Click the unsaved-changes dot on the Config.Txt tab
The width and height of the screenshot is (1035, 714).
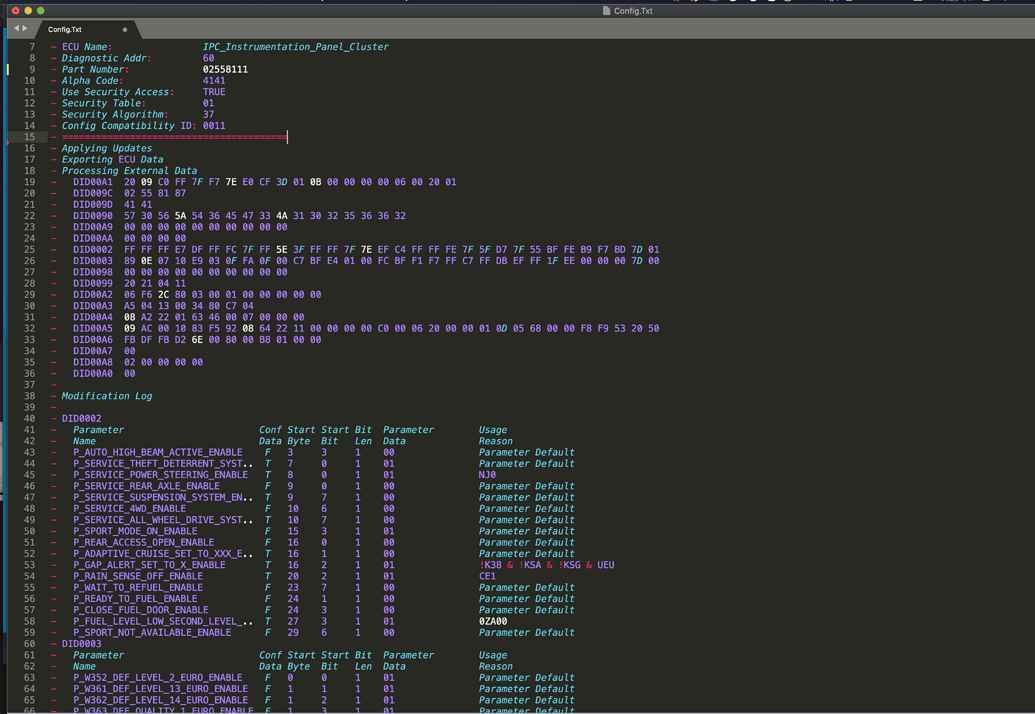point(126,30)
